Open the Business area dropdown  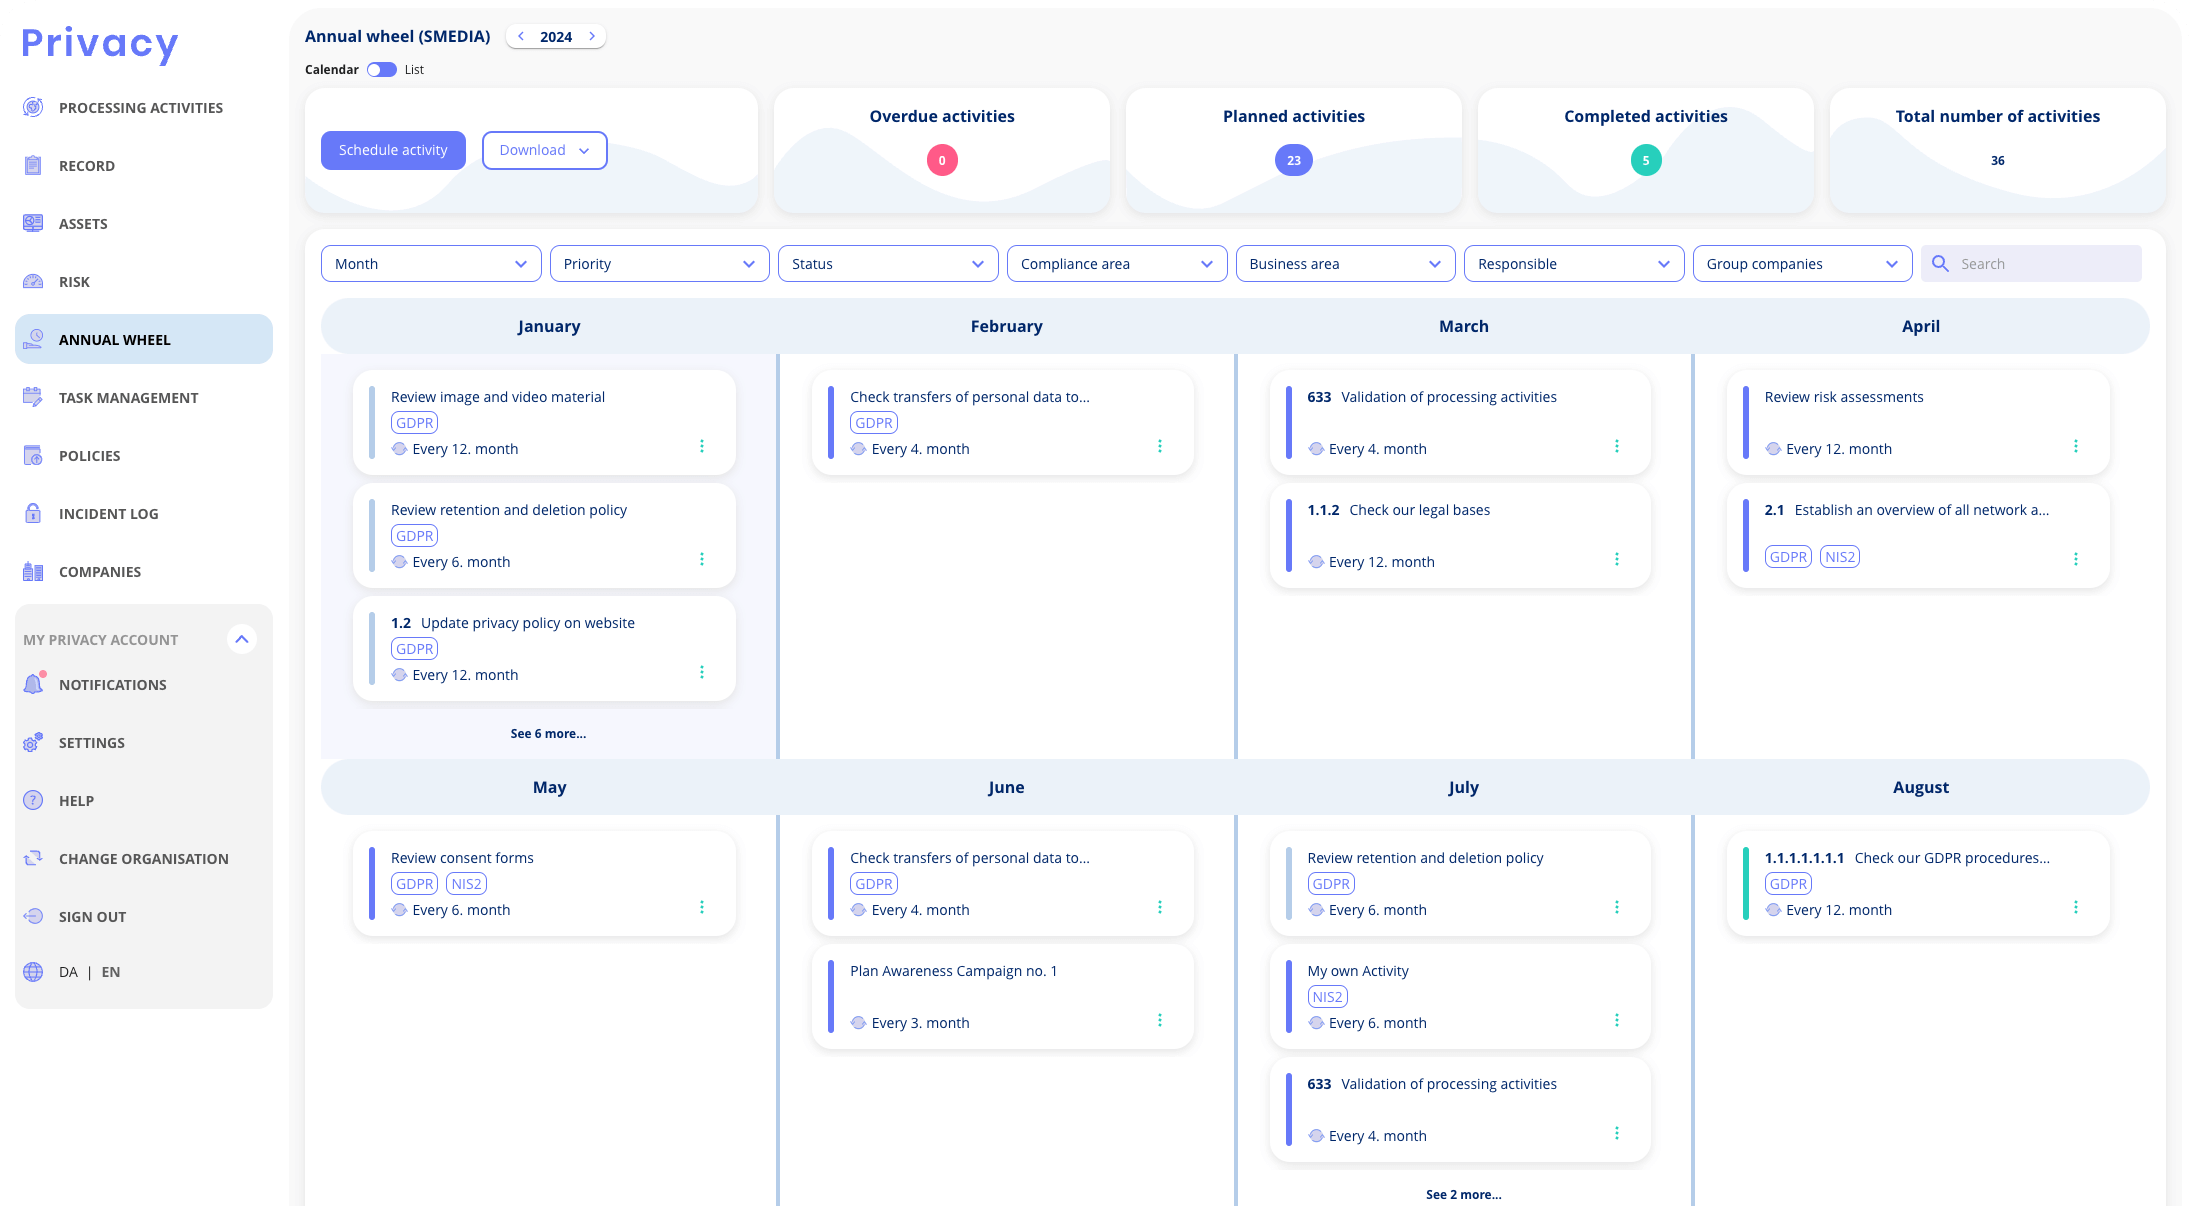1345,263
